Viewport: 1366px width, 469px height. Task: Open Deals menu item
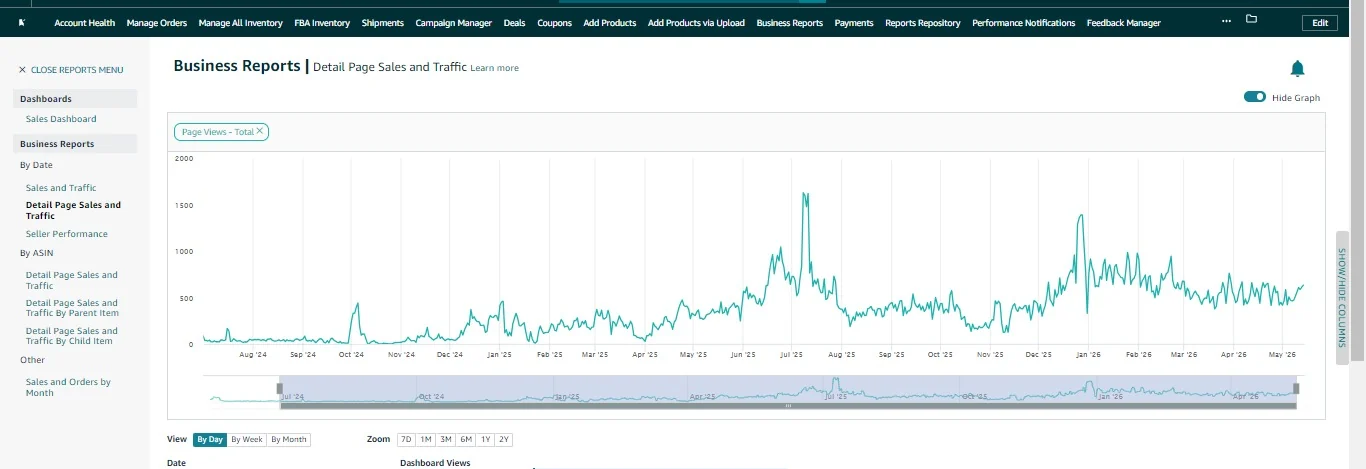click(x=515, y=23)
